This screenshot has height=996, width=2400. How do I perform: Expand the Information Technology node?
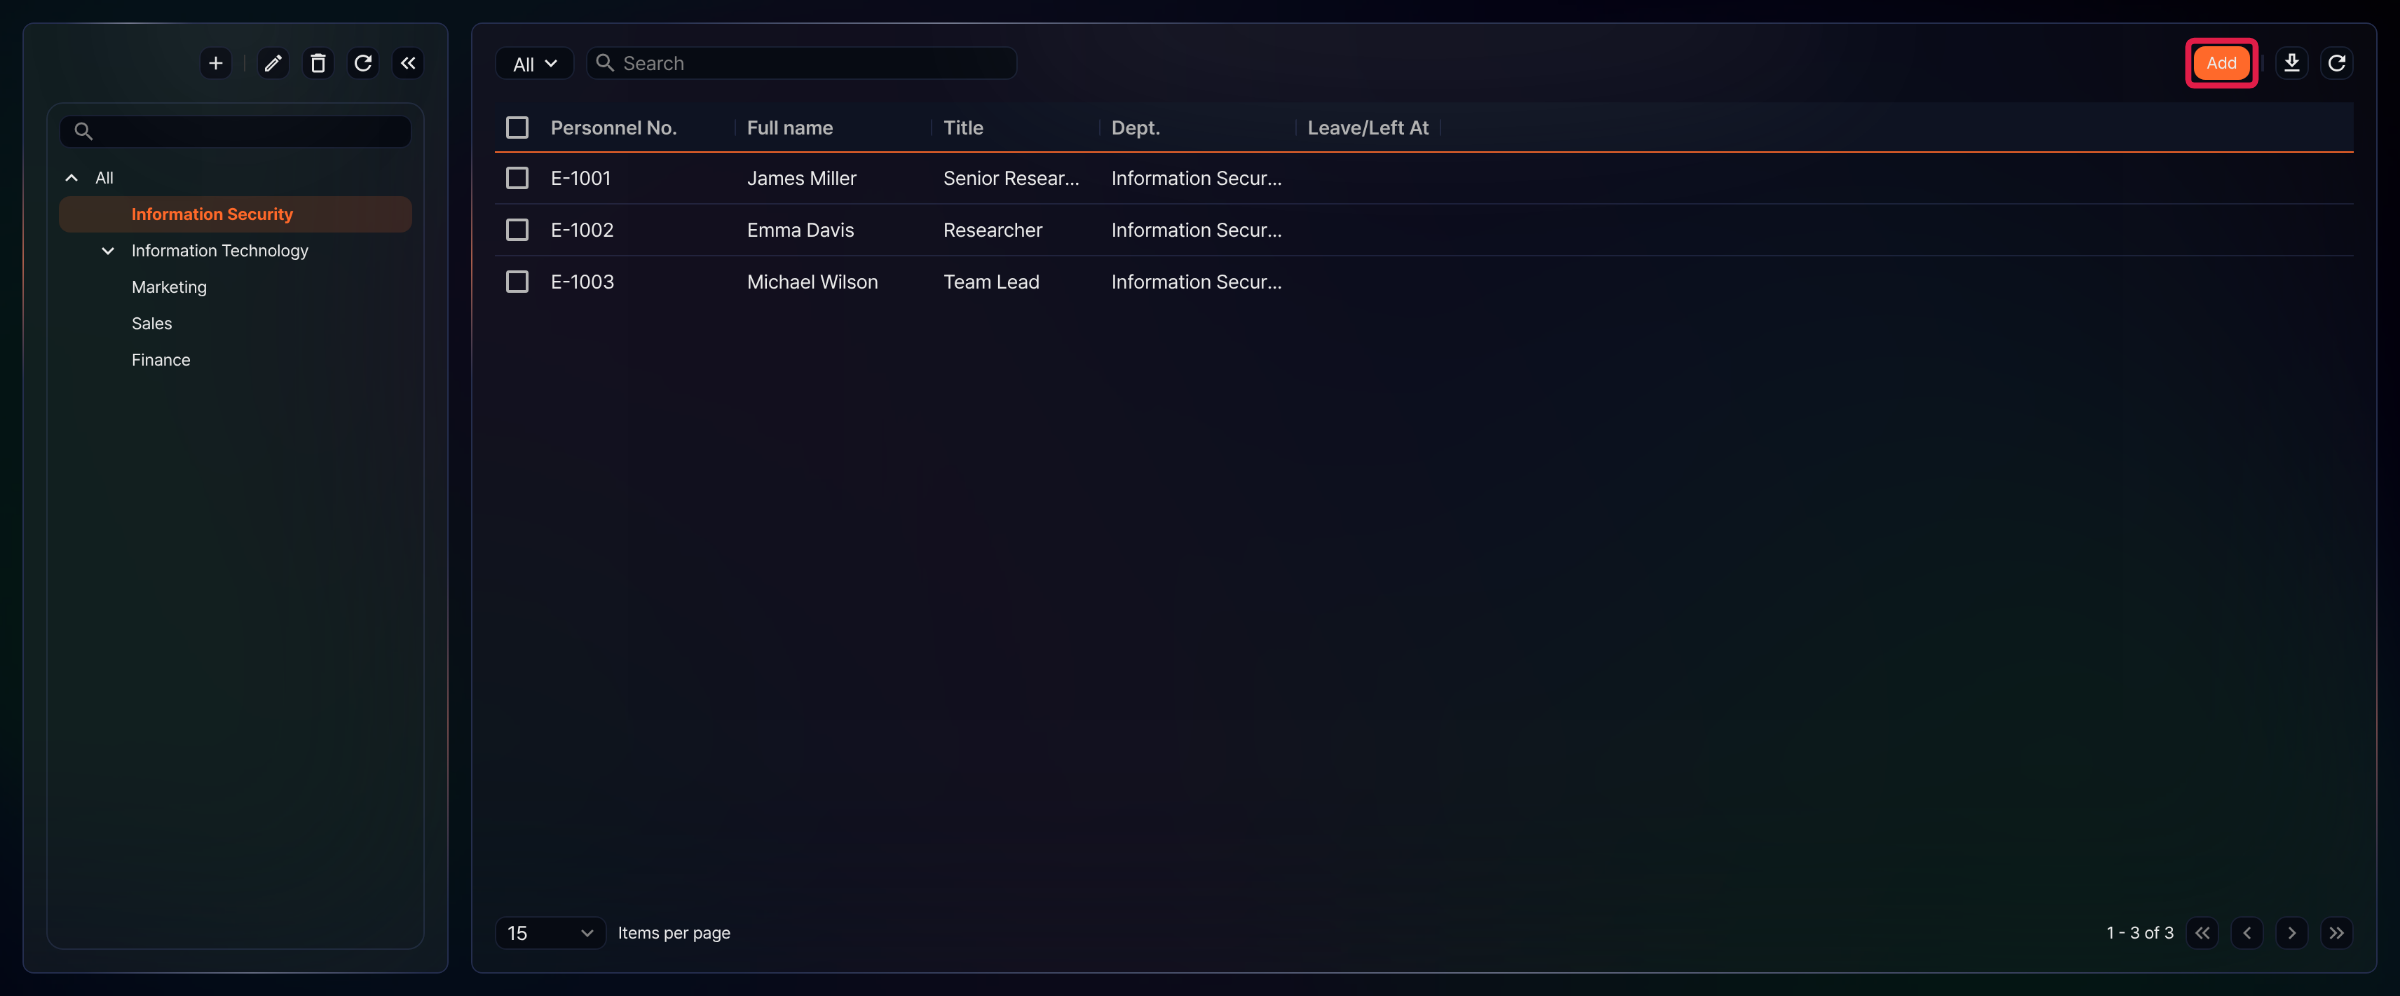pos(108,251)
